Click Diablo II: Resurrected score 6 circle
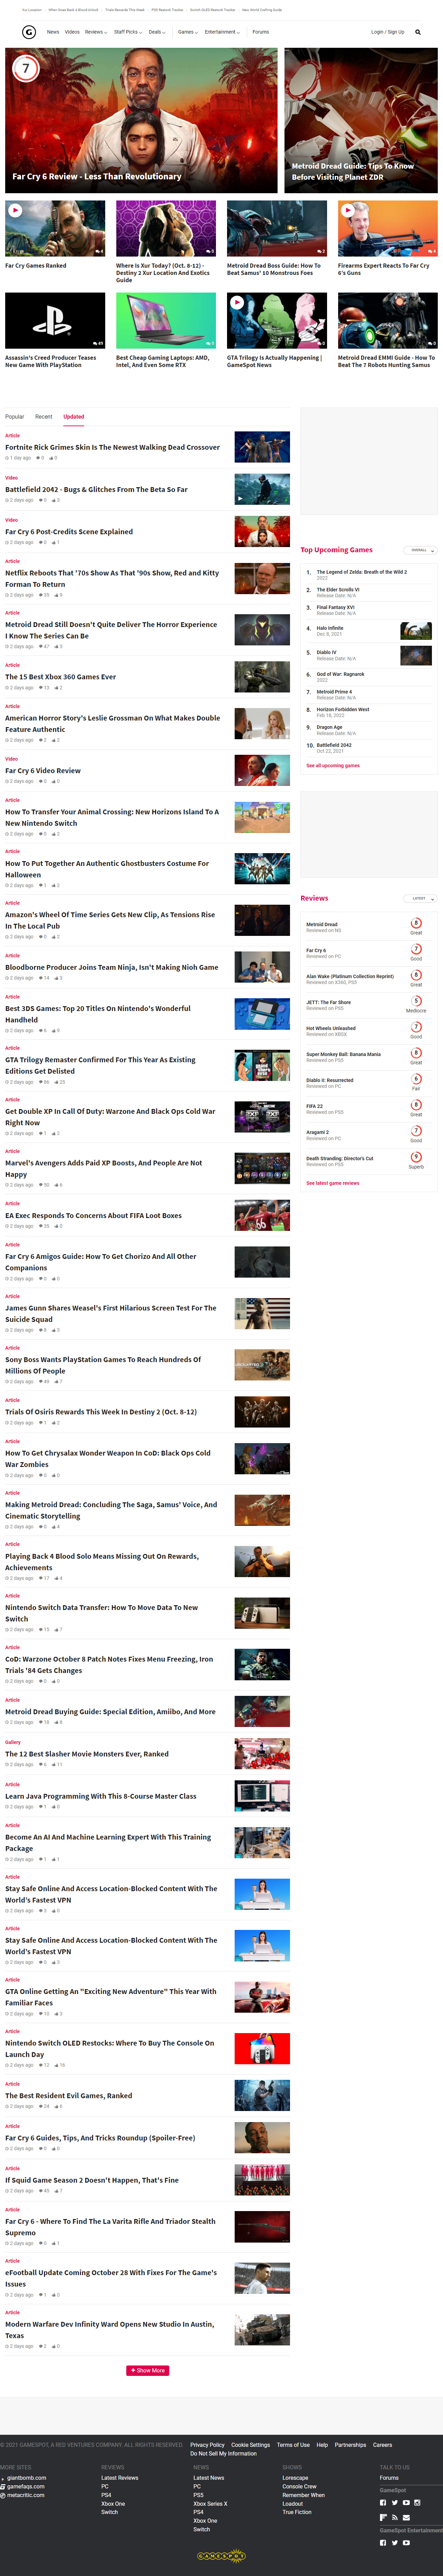This screenshot has height=2576, width=443. click(x=416, y=1079)
